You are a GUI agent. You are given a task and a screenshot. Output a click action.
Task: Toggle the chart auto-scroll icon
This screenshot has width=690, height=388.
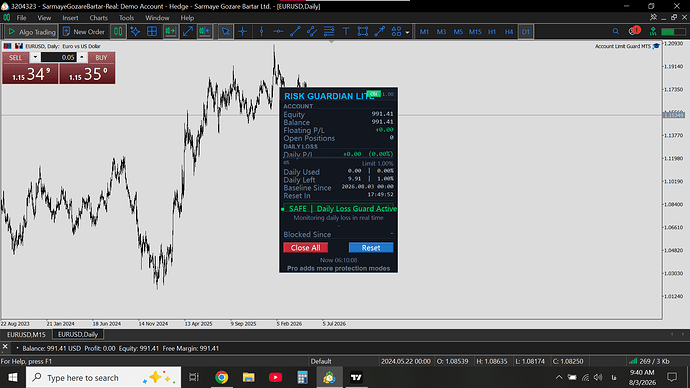pos(171,32)
